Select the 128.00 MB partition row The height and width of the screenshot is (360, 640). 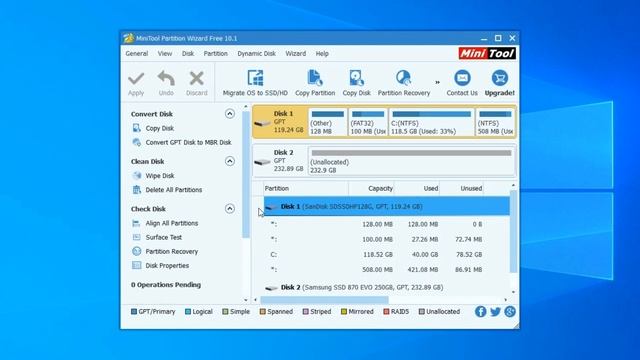(x=387, y=224)
